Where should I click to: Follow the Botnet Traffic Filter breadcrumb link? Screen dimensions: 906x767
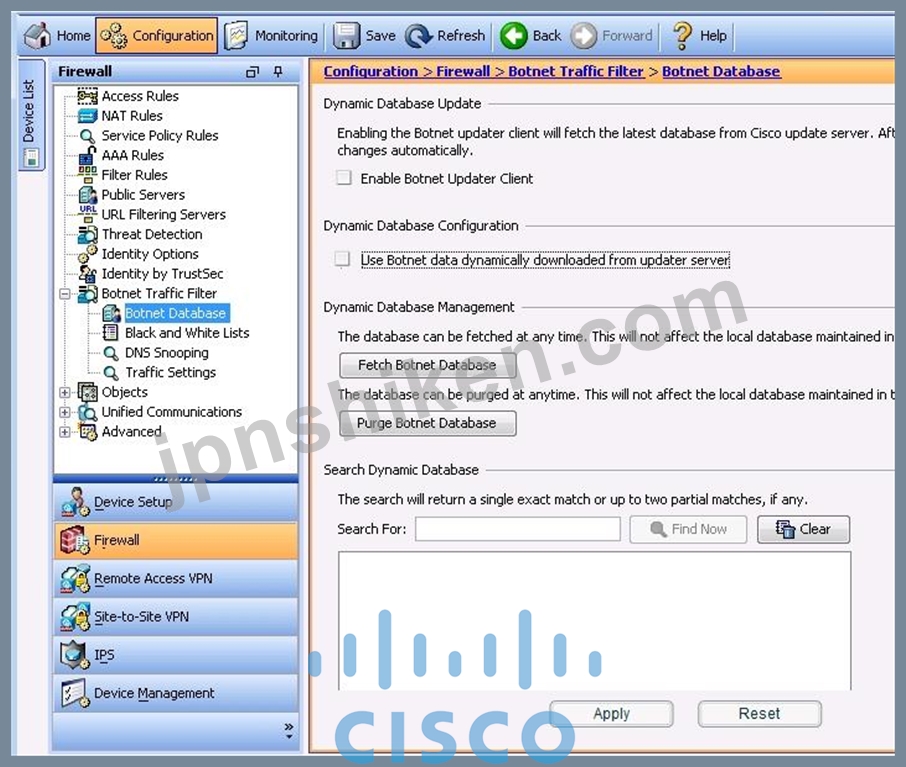click(575, 72)
